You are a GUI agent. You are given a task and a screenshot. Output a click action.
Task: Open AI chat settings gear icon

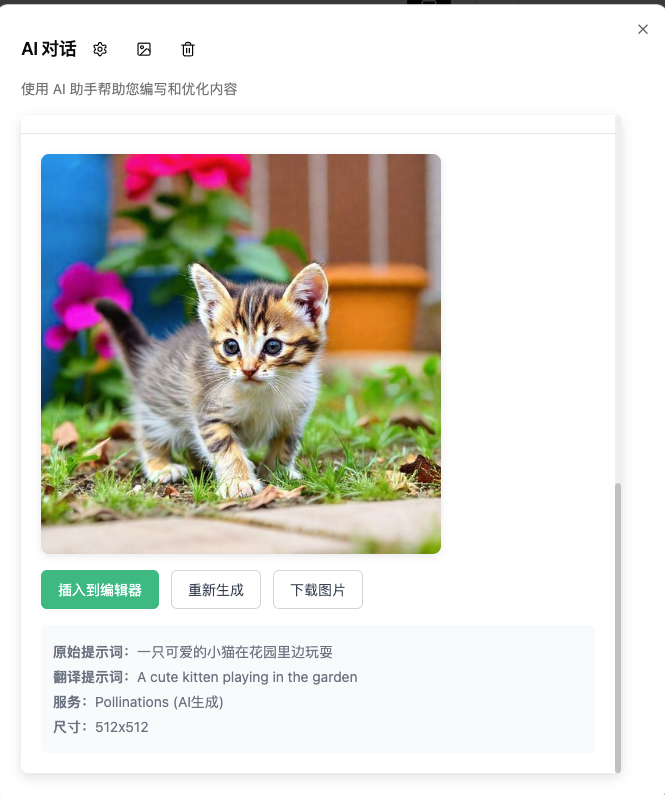100,49
